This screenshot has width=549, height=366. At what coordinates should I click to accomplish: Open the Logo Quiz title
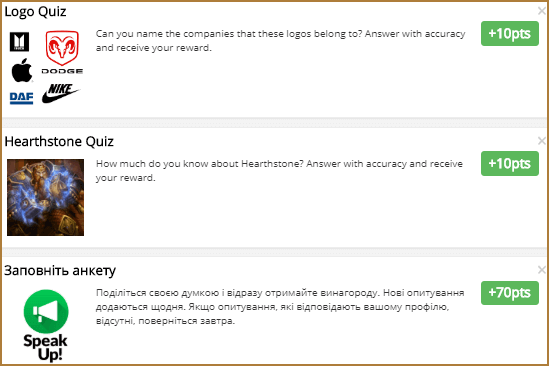tap(35, 12)
